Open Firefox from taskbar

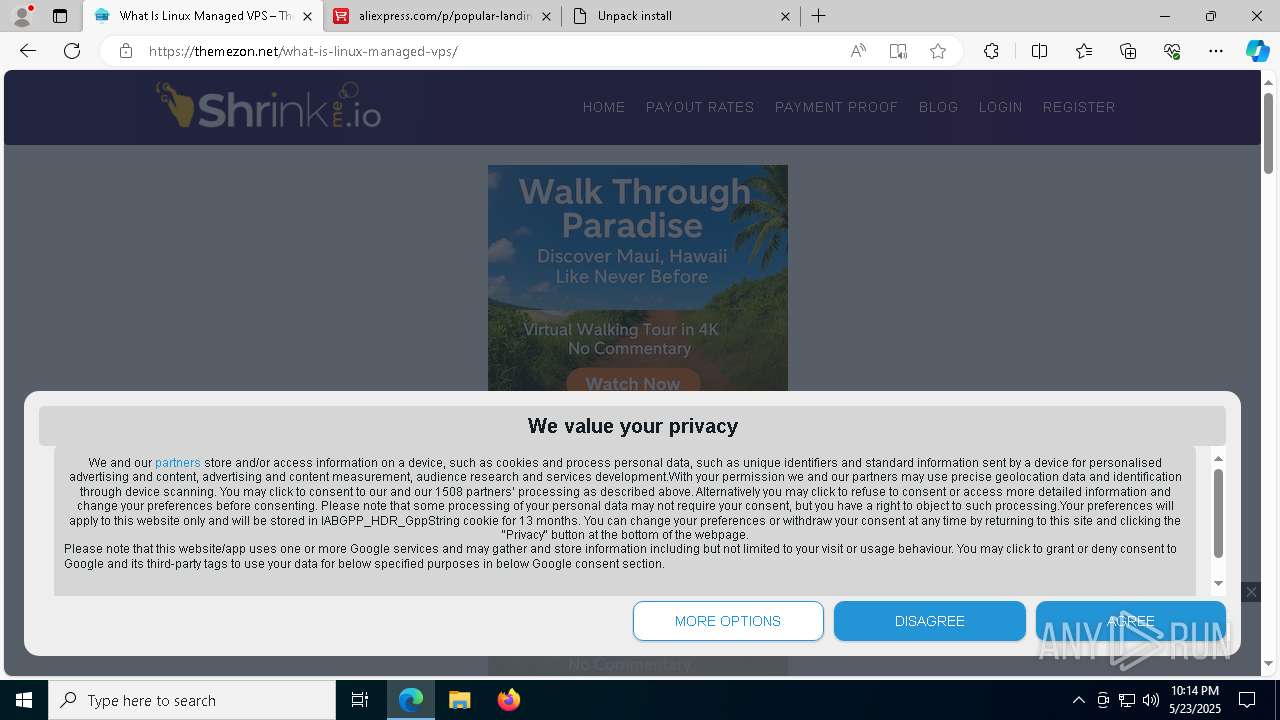click(509, 700)
